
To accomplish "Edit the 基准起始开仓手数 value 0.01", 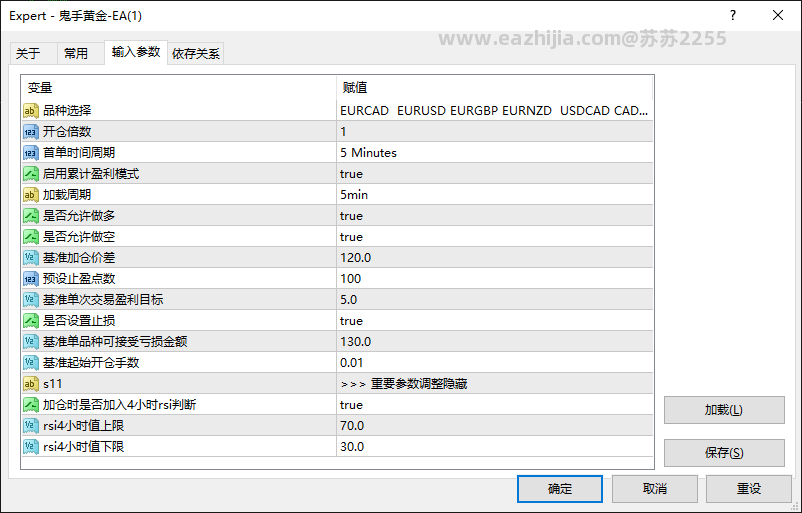I will tap(495, 363).
